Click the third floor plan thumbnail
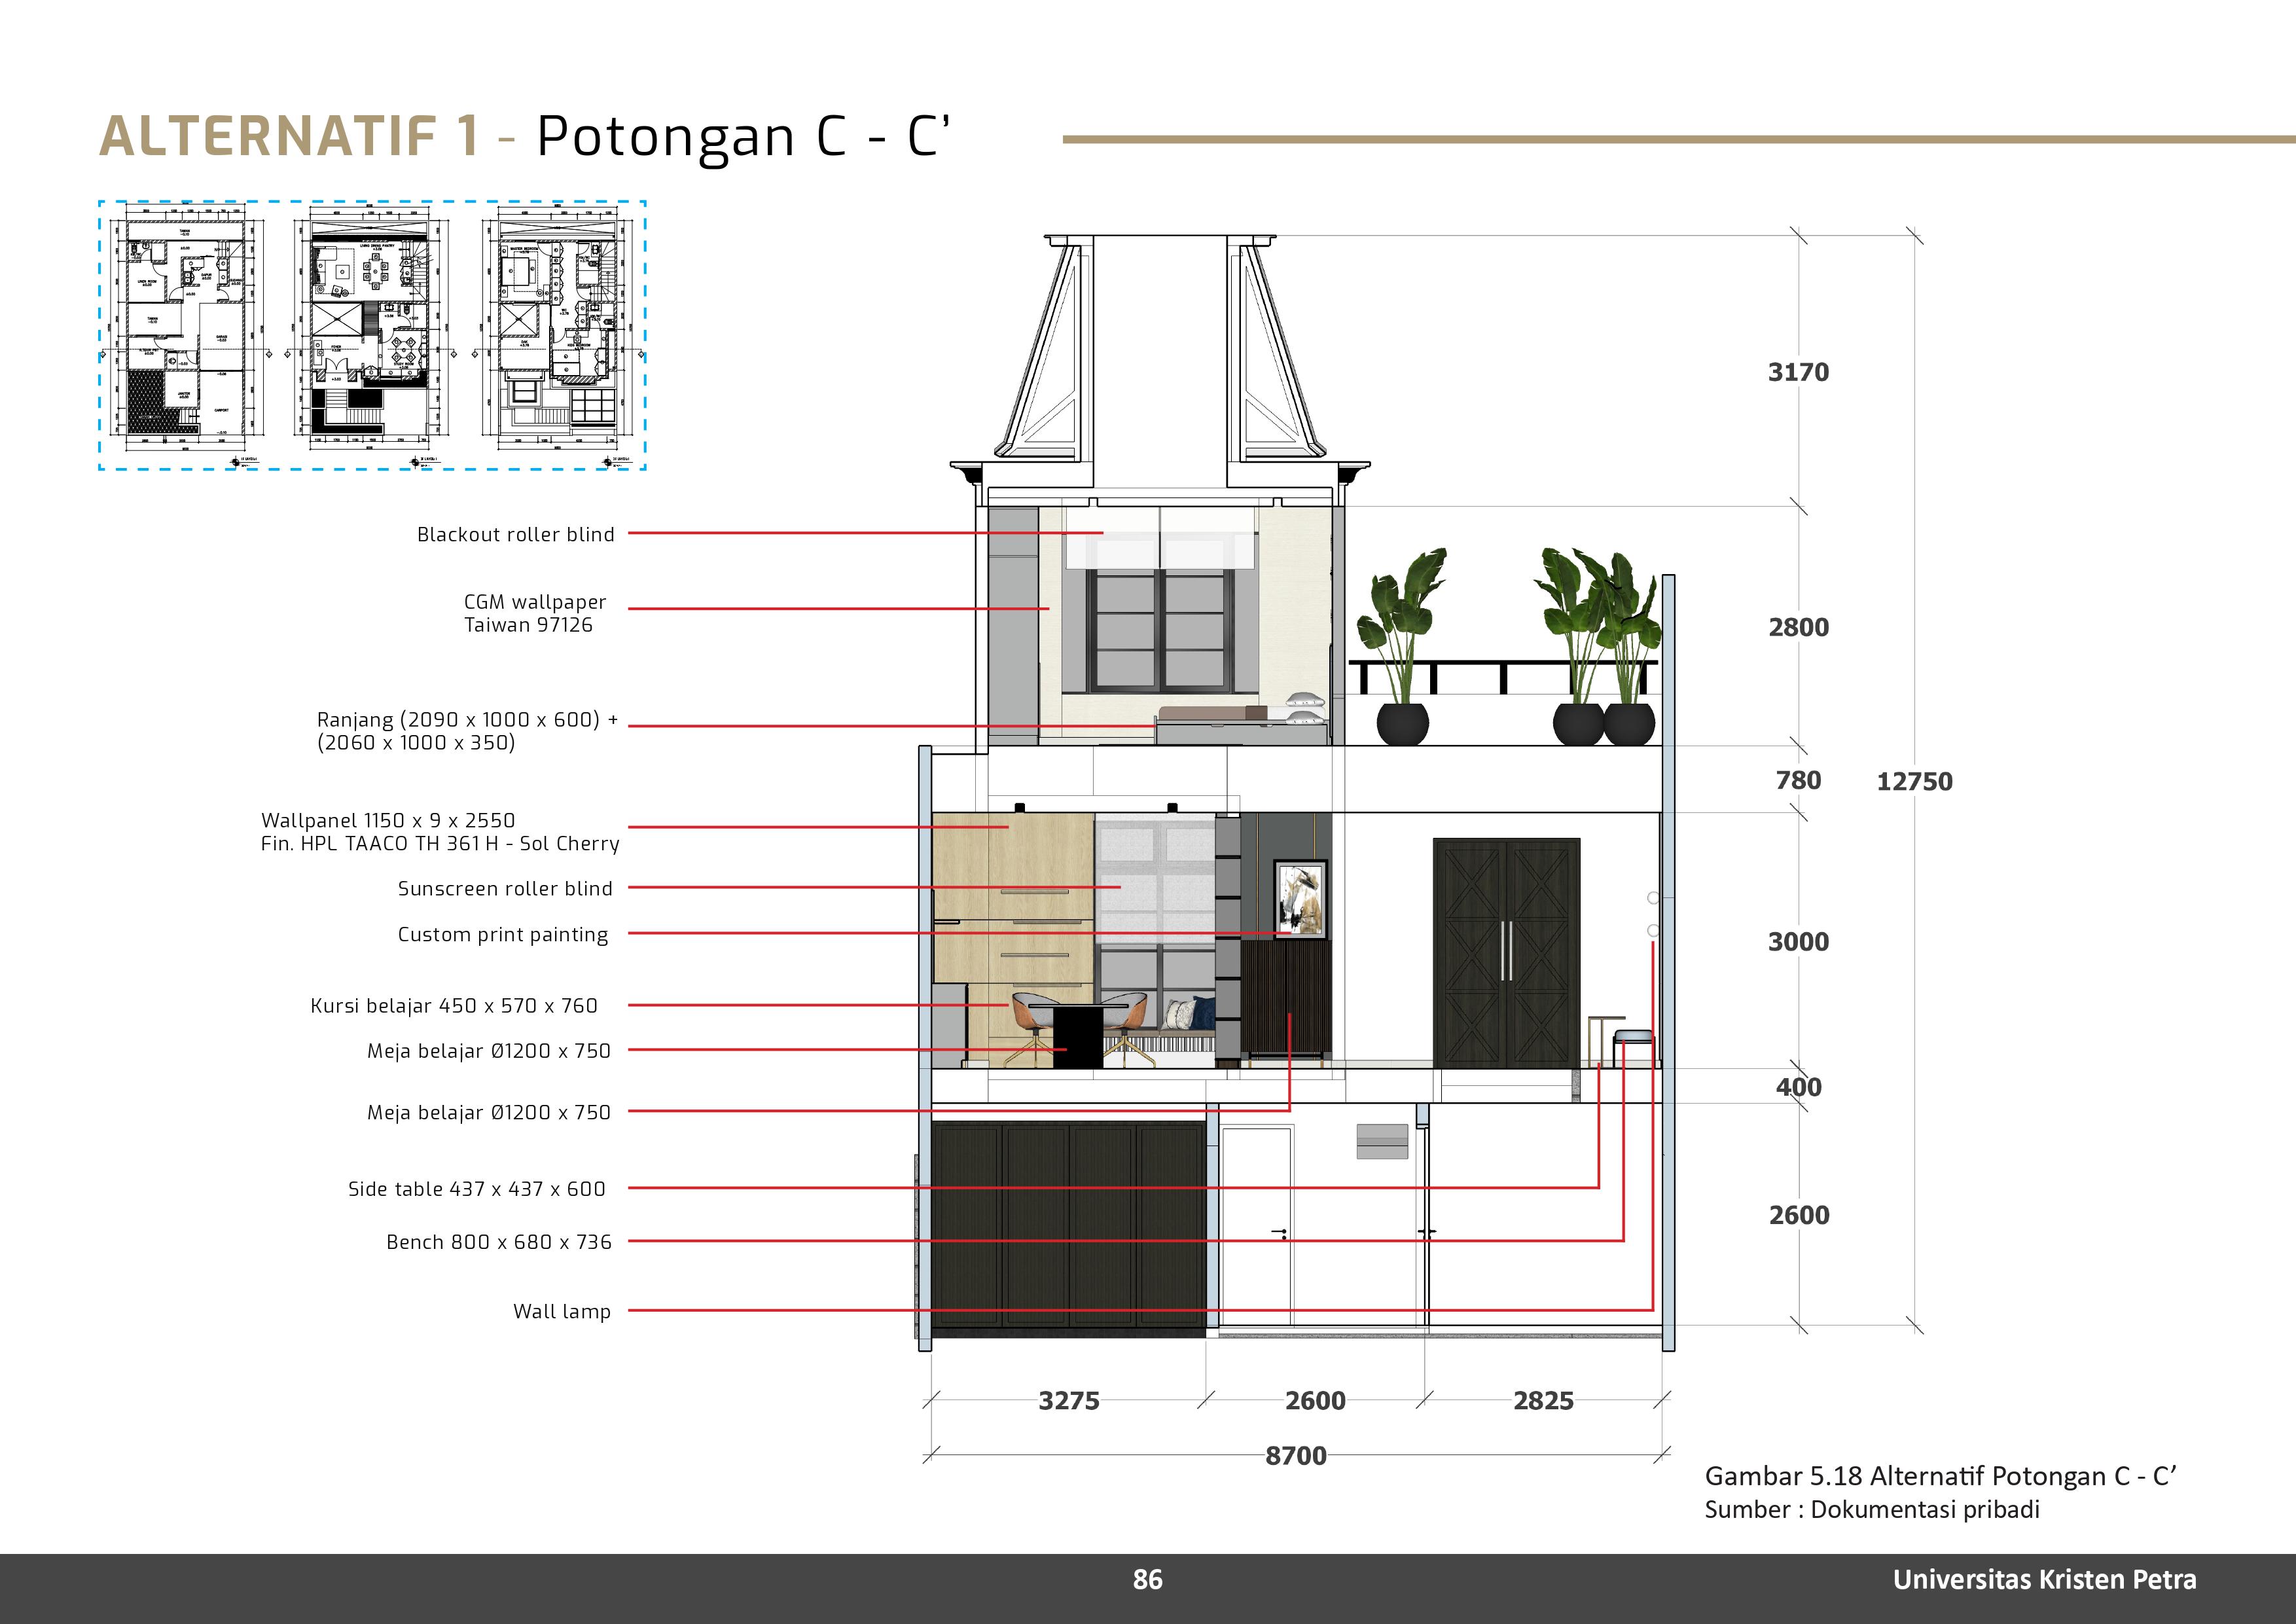This screenshot has width=2296, height=1624. (x=558, y=330)
